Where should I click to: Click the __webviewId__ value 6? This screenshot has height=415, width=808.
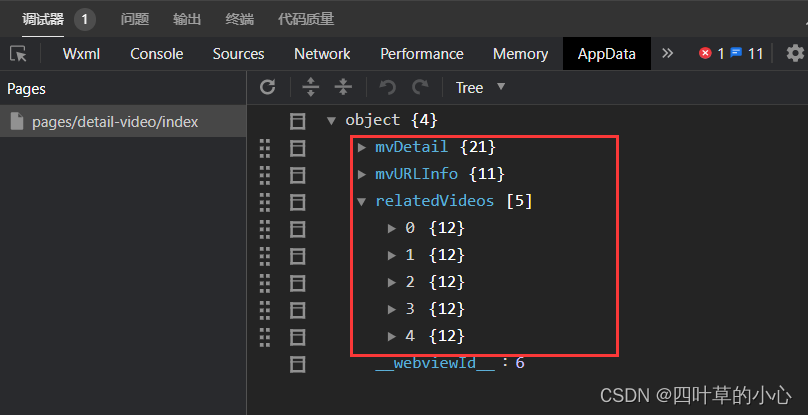coord(520,363)
